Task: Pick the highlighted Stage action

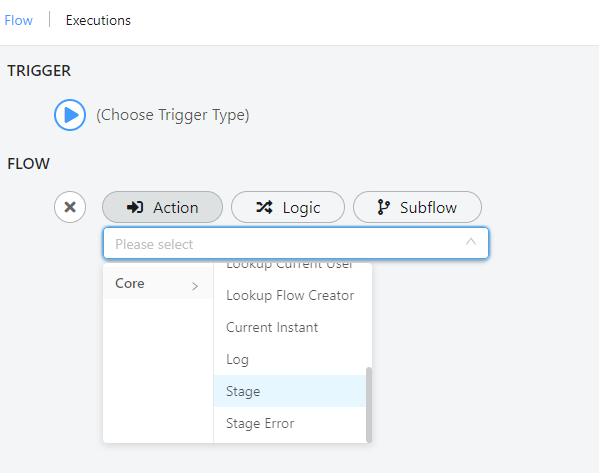Action: [290, 391]
